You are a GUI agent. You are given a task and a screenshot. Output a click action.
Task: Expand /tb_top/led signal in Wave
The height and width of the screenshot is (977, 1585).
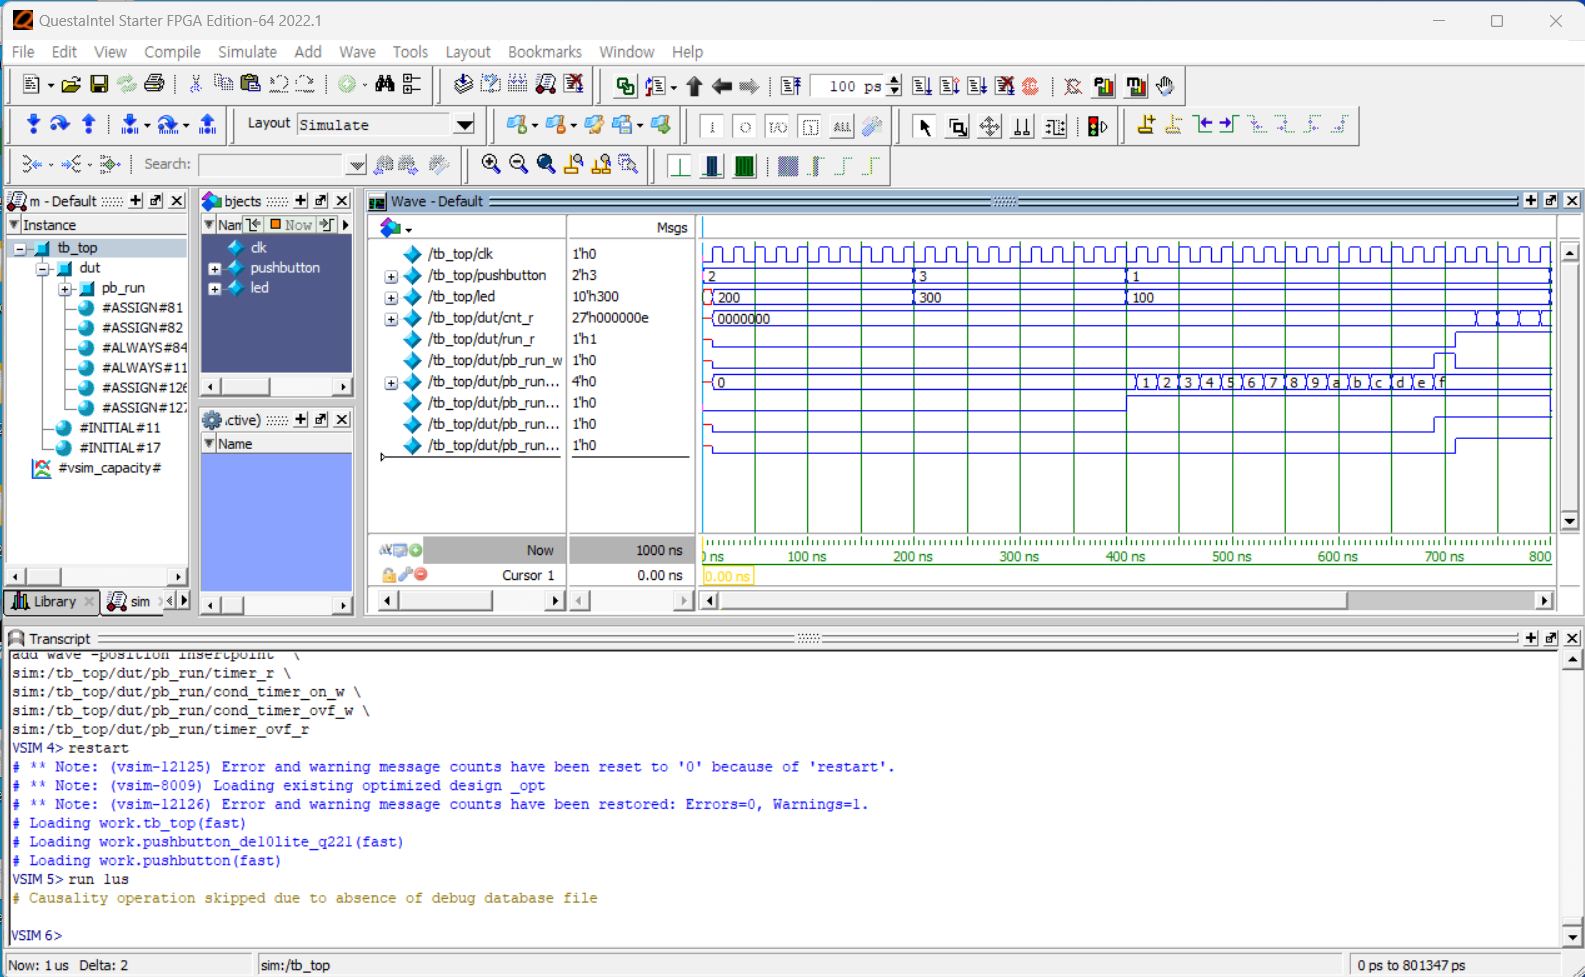391,298
